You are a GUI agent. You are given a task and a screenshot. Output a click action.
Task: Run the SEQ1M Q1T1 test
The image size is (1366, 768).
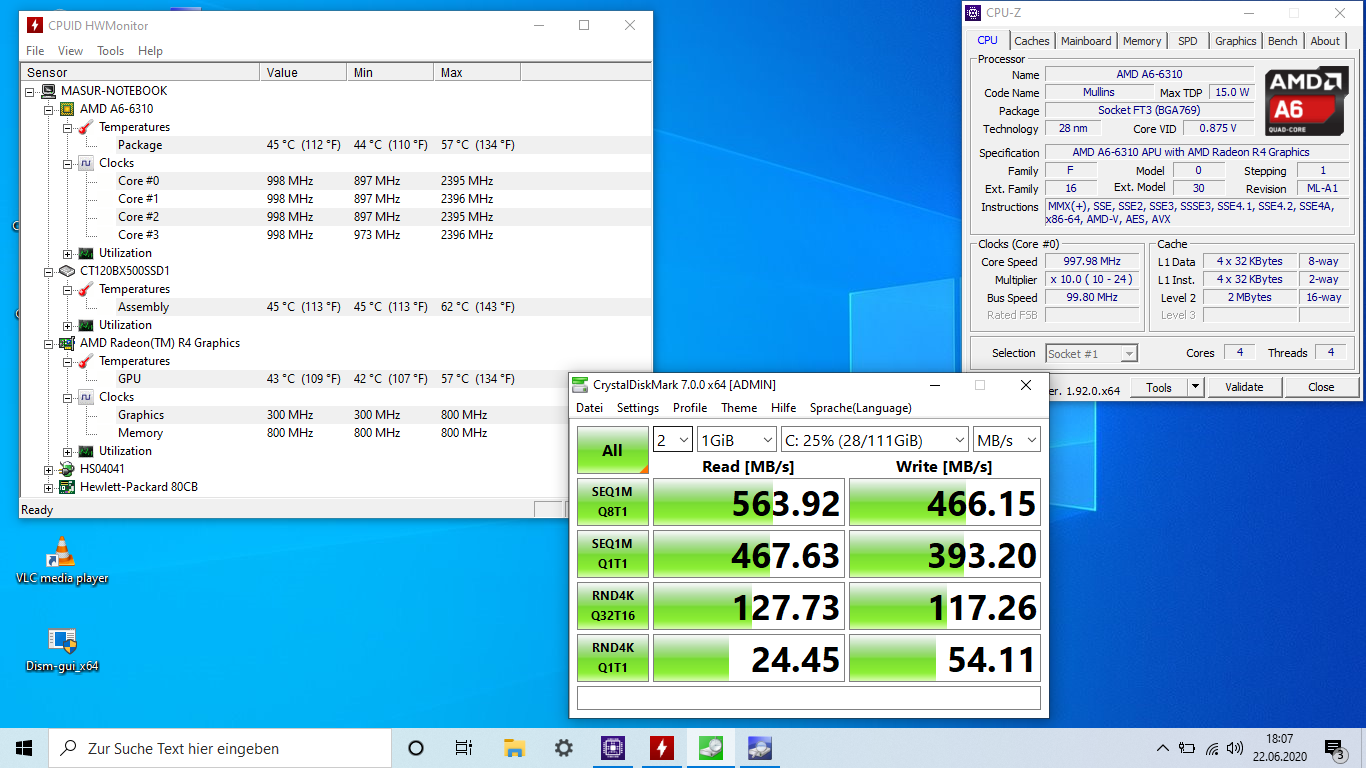coord(613,554)
